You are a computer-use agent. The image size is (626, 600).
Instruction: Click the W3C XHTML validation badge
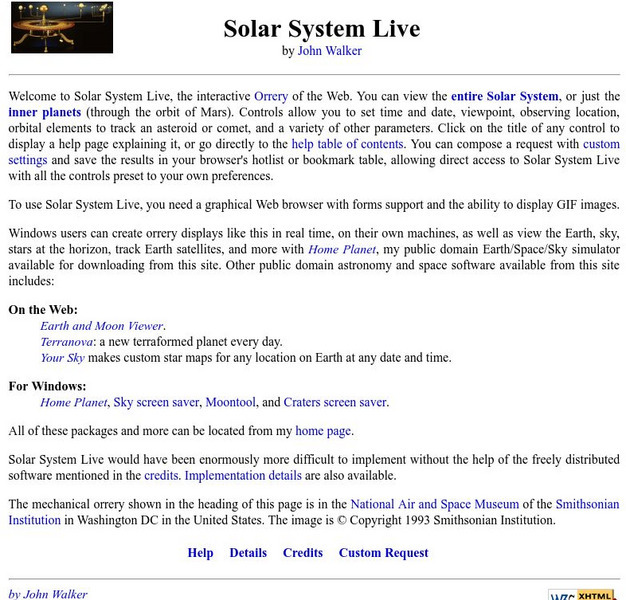pyautogui.click(x=582, y=595)
